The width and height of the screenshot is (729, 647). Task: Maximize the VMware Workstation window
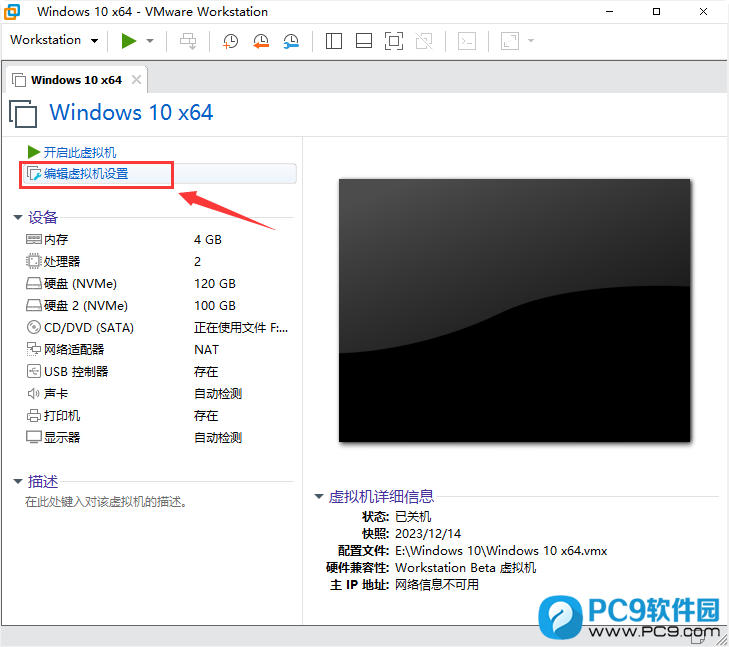click(x=656, y=12)
